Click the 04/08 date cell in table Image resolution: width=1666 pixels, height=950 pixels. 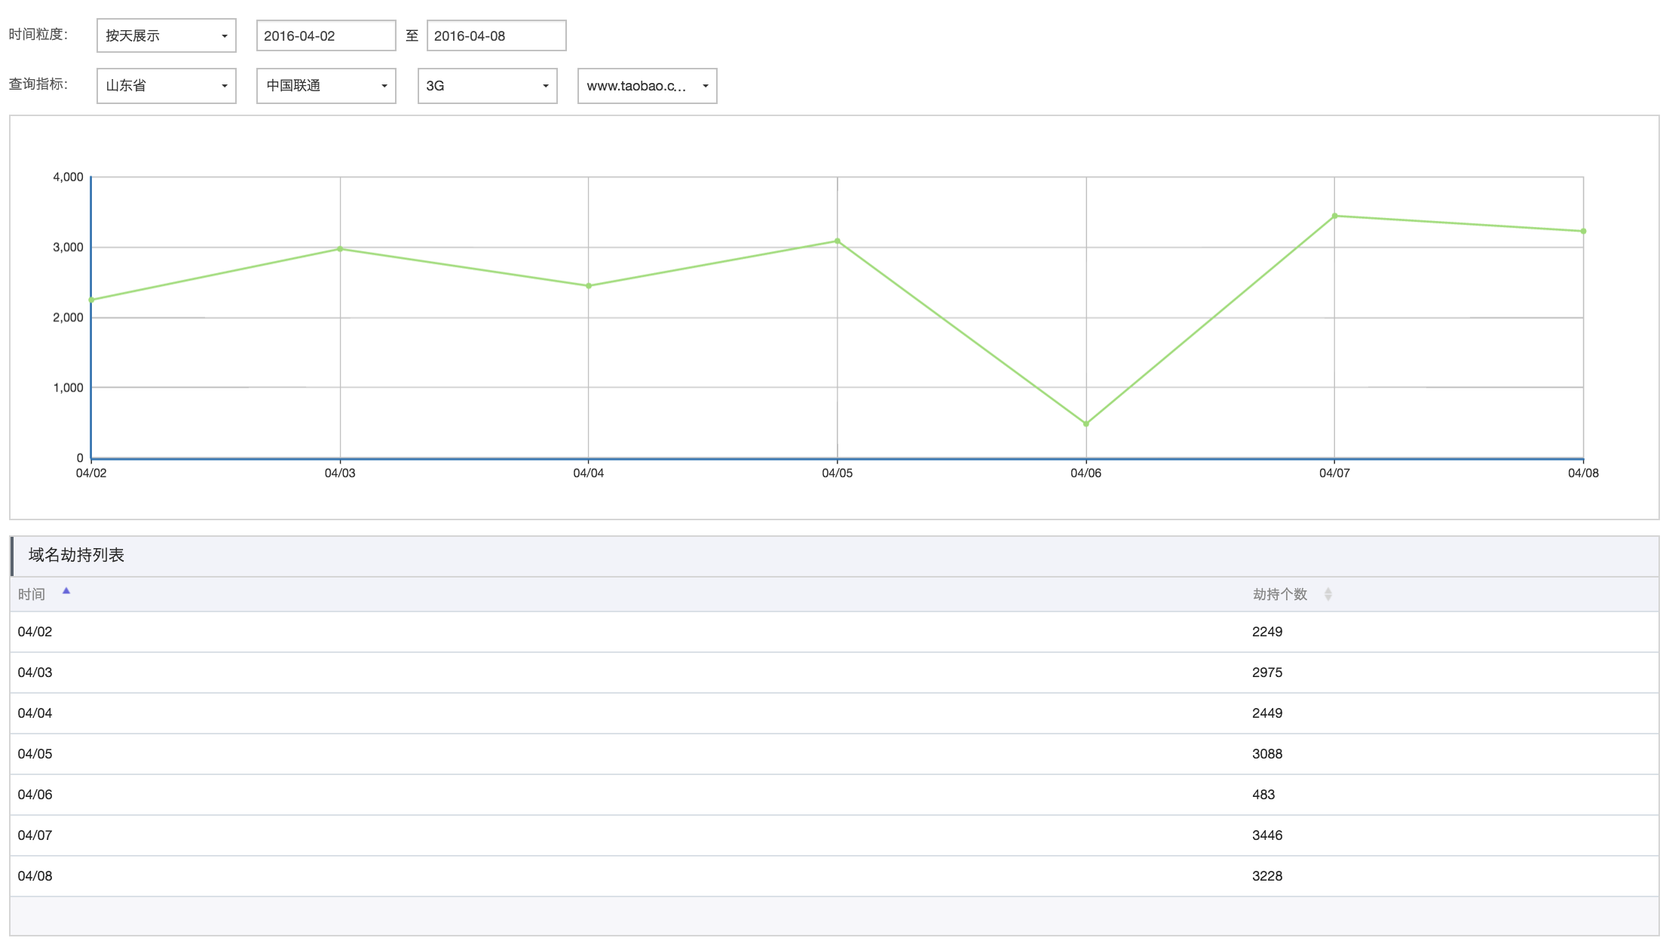(x=35, y=876)
